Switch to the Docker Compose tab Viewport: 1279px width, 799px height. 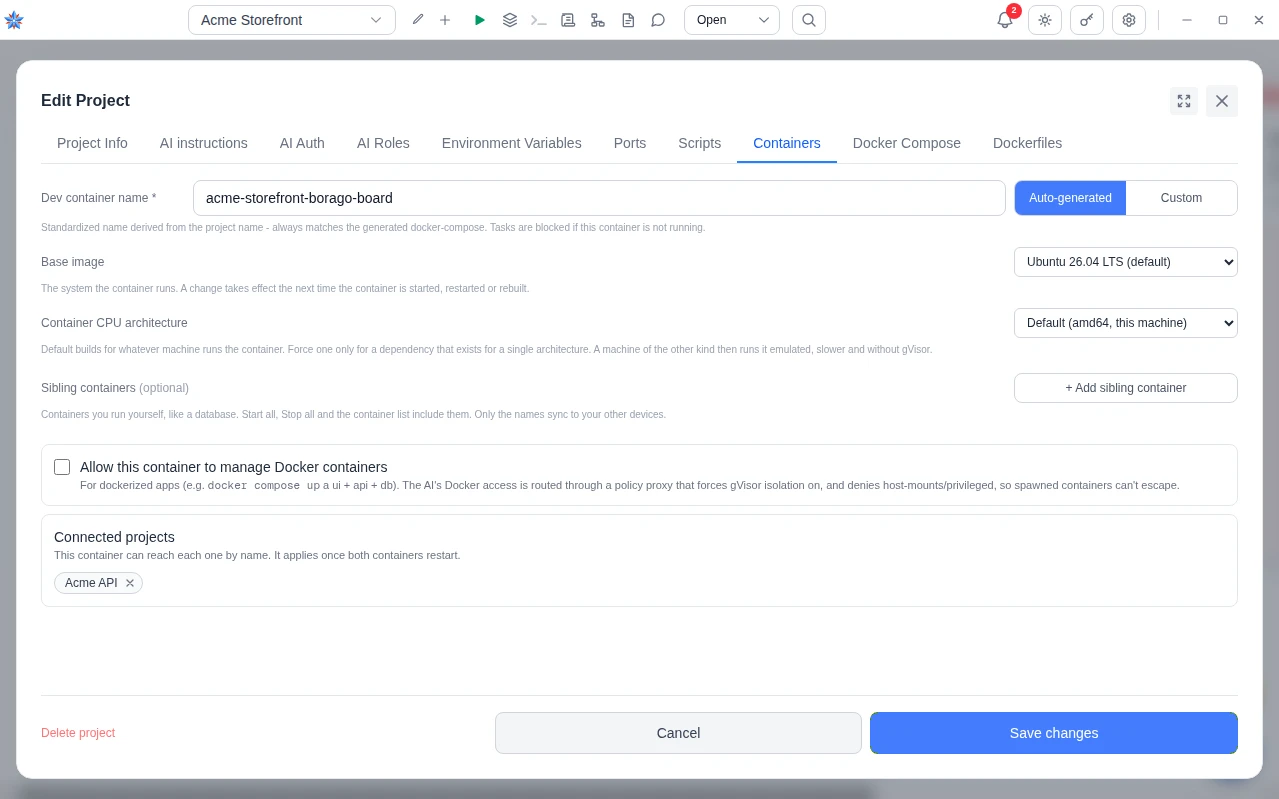[x=907, y=143]
